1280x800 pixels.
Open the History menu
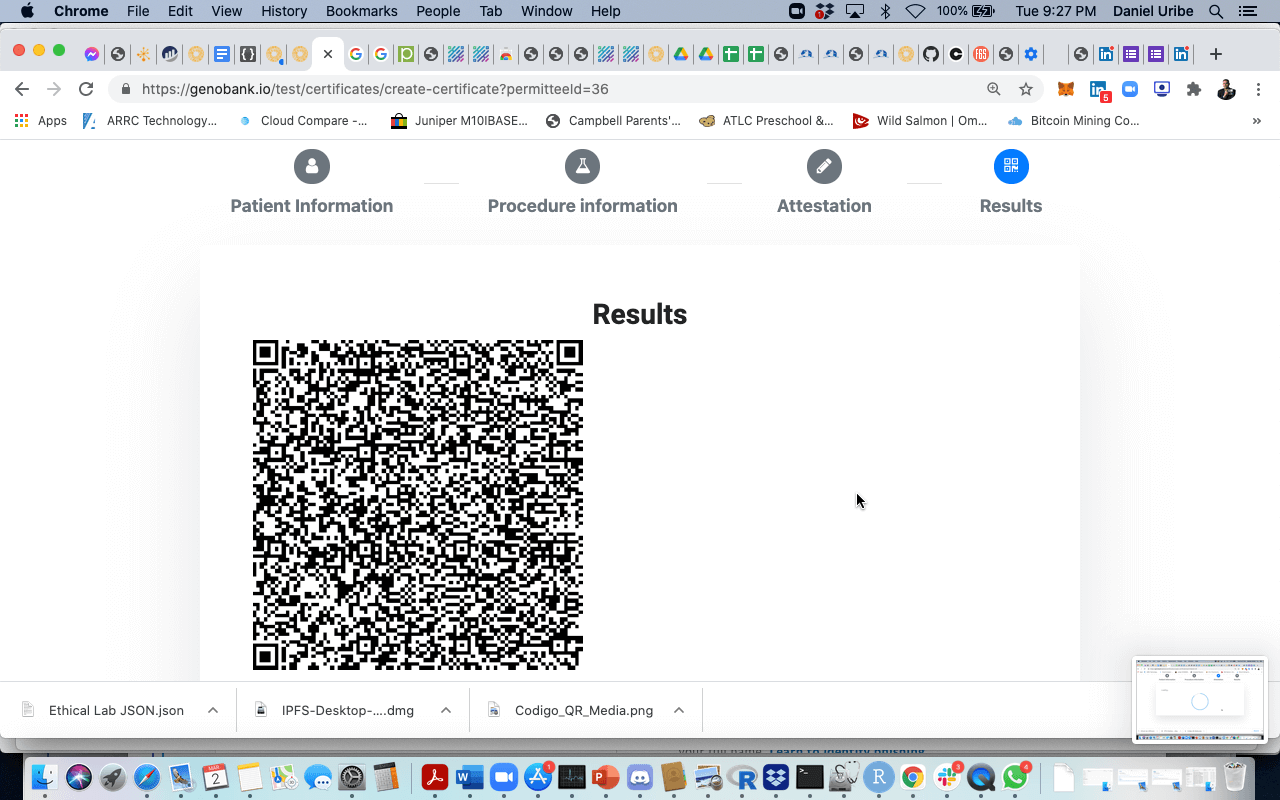tap(284, 11)
